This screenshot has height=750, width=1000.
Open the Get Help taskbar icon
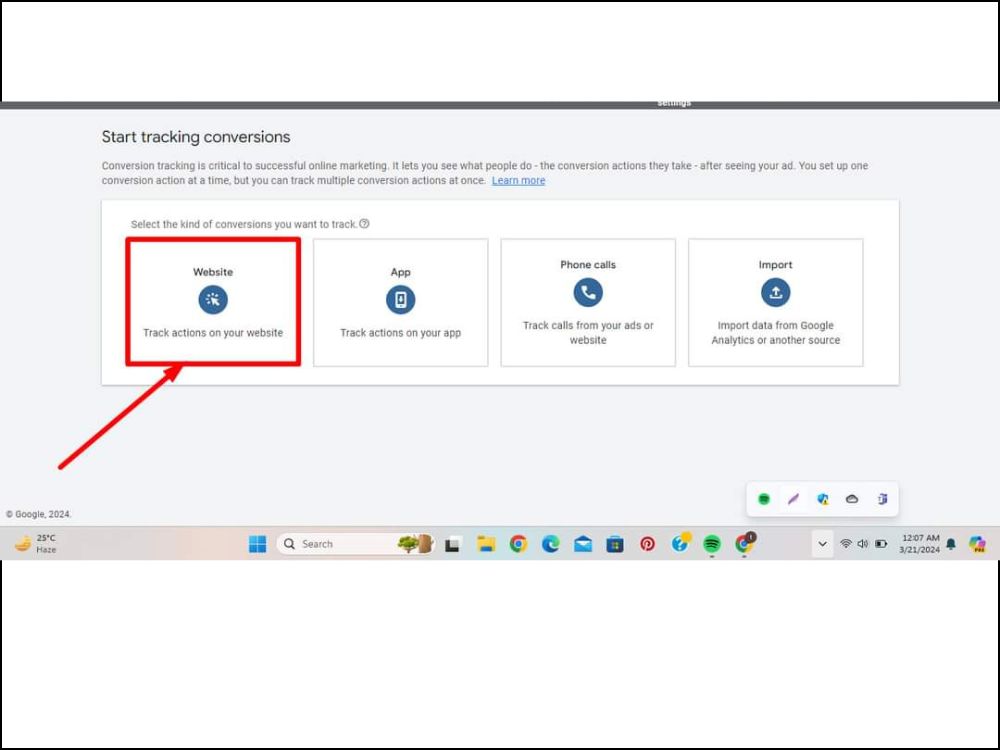coord(680,543)
